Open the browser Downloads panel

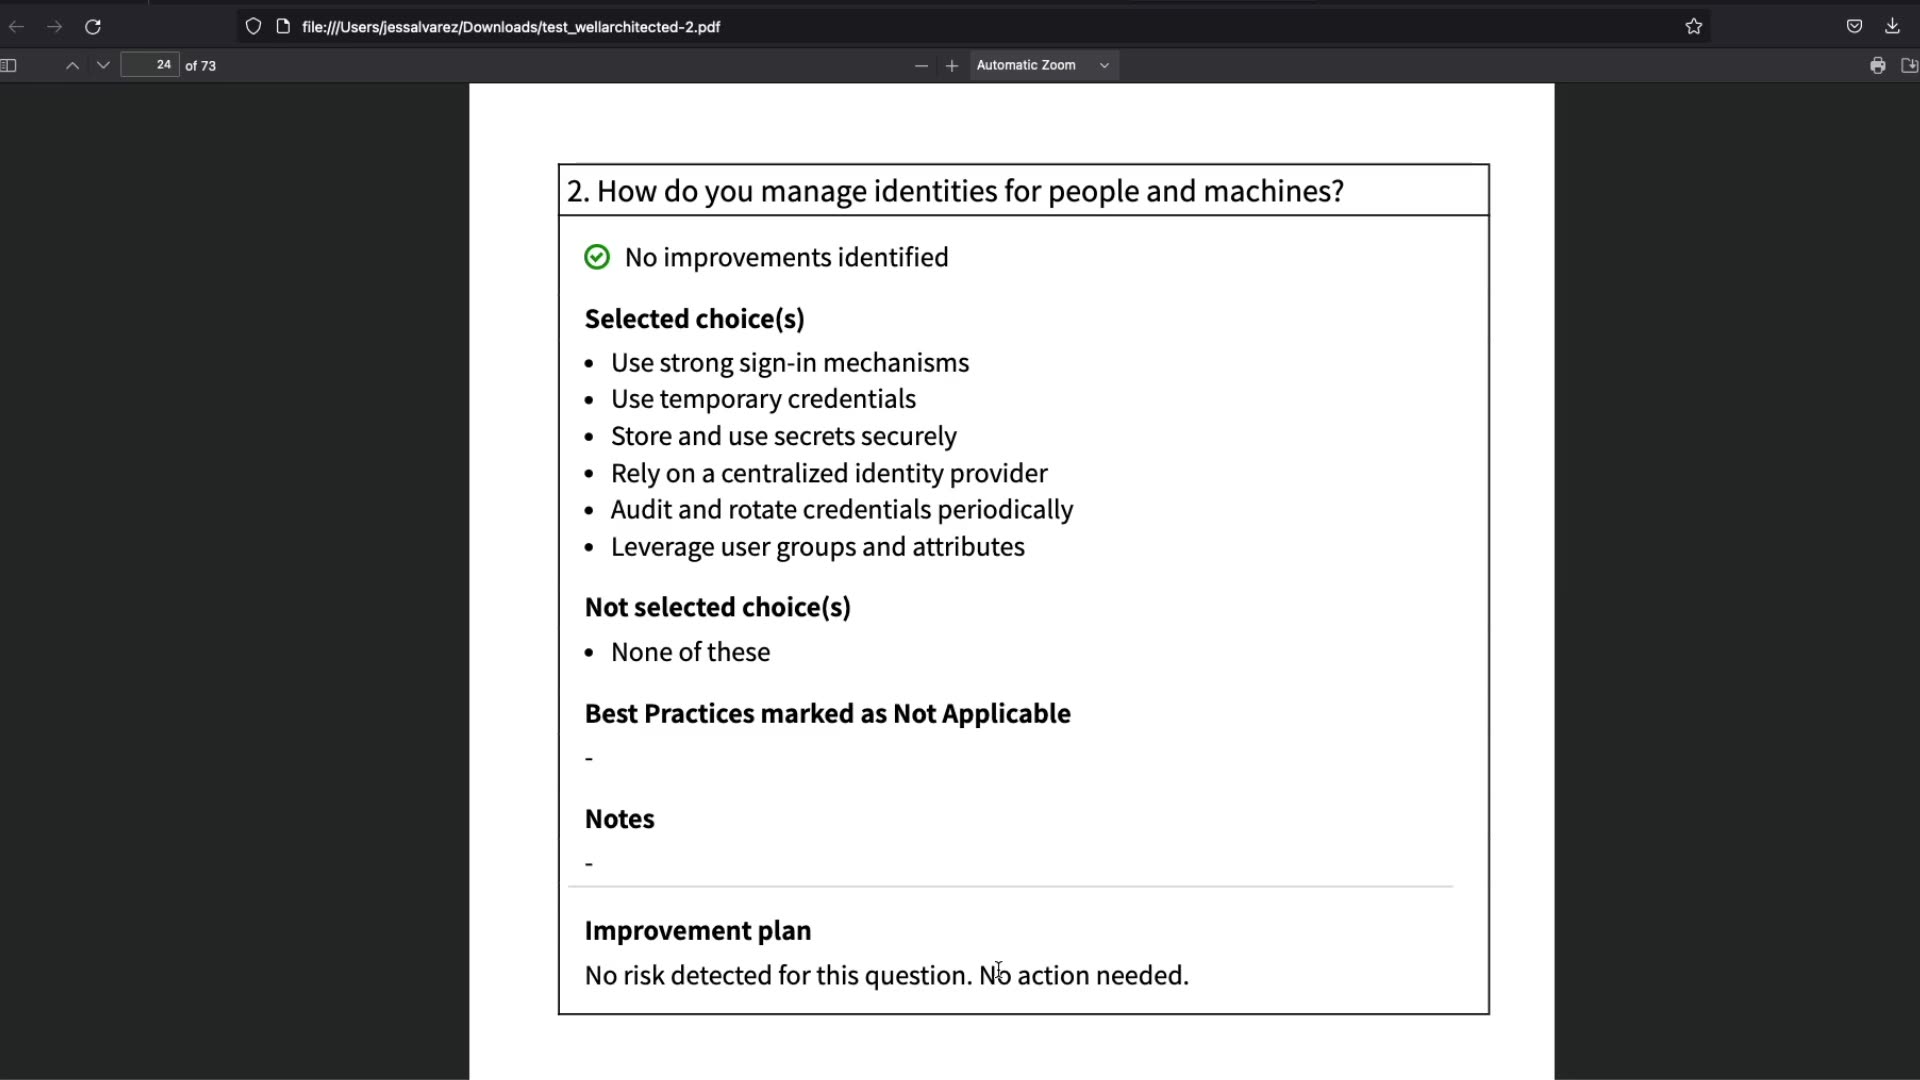coord(1892,27)
